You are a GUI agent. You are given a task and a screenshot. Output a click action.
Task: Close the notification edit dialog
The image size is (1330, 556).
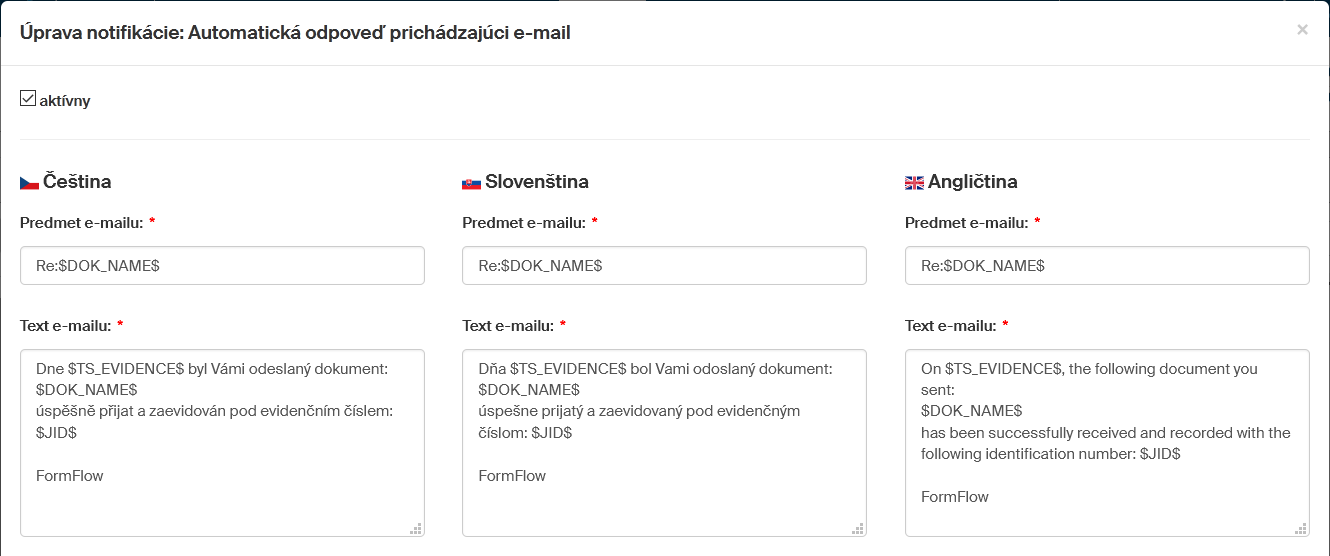point(1302,30)
